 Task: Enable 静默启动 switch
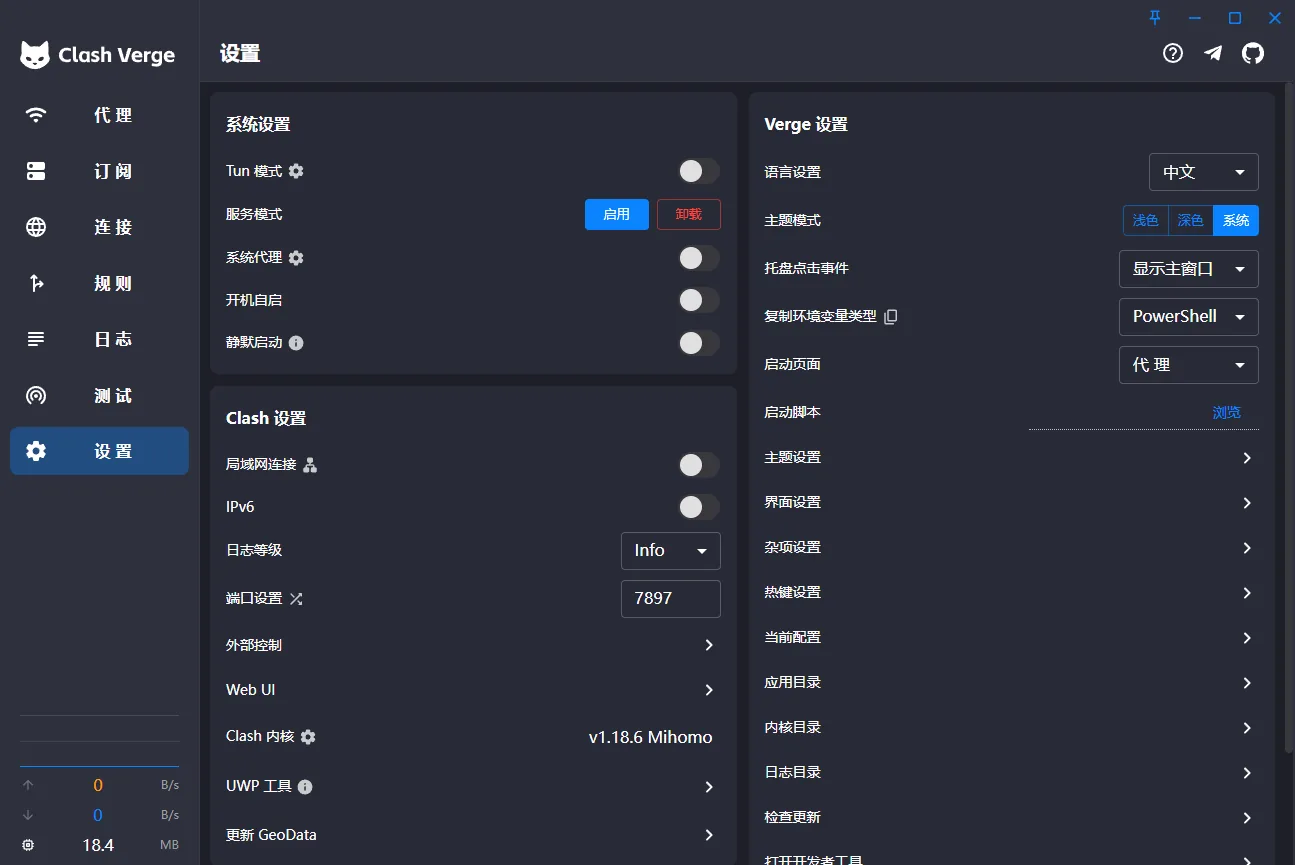699,343
